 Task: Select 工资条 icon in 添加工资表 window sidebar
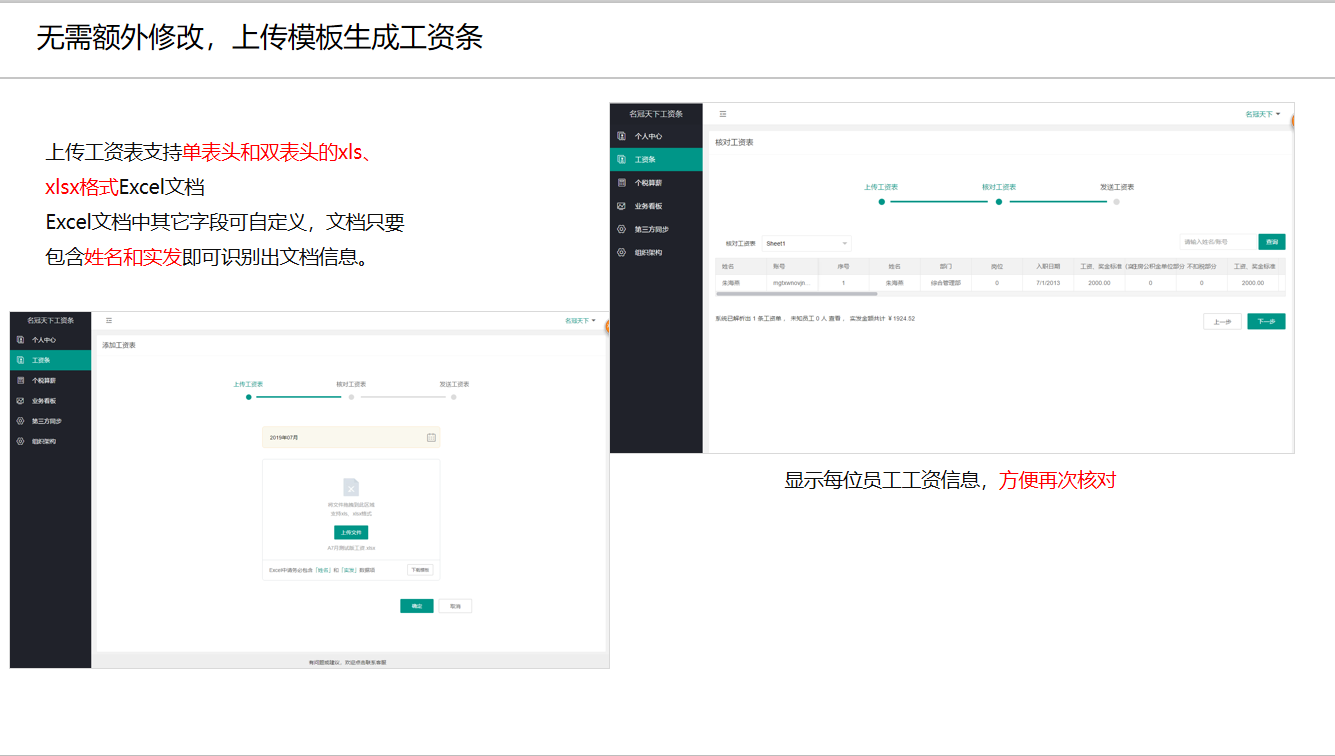pos(20,360)
